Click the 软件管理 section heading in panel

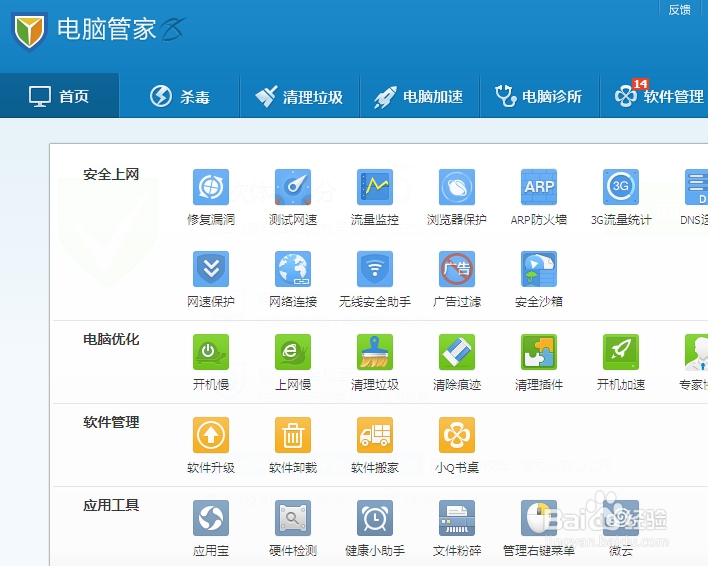pyautogui.click(x=111, y=422)
